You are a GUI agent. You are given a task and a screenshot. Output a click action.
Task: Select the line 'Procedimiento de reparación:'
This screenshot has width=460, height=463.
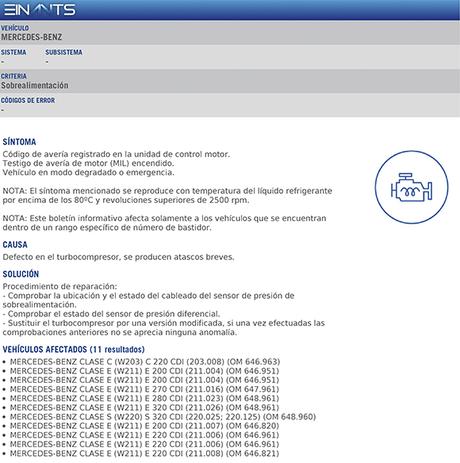point(60,286)
